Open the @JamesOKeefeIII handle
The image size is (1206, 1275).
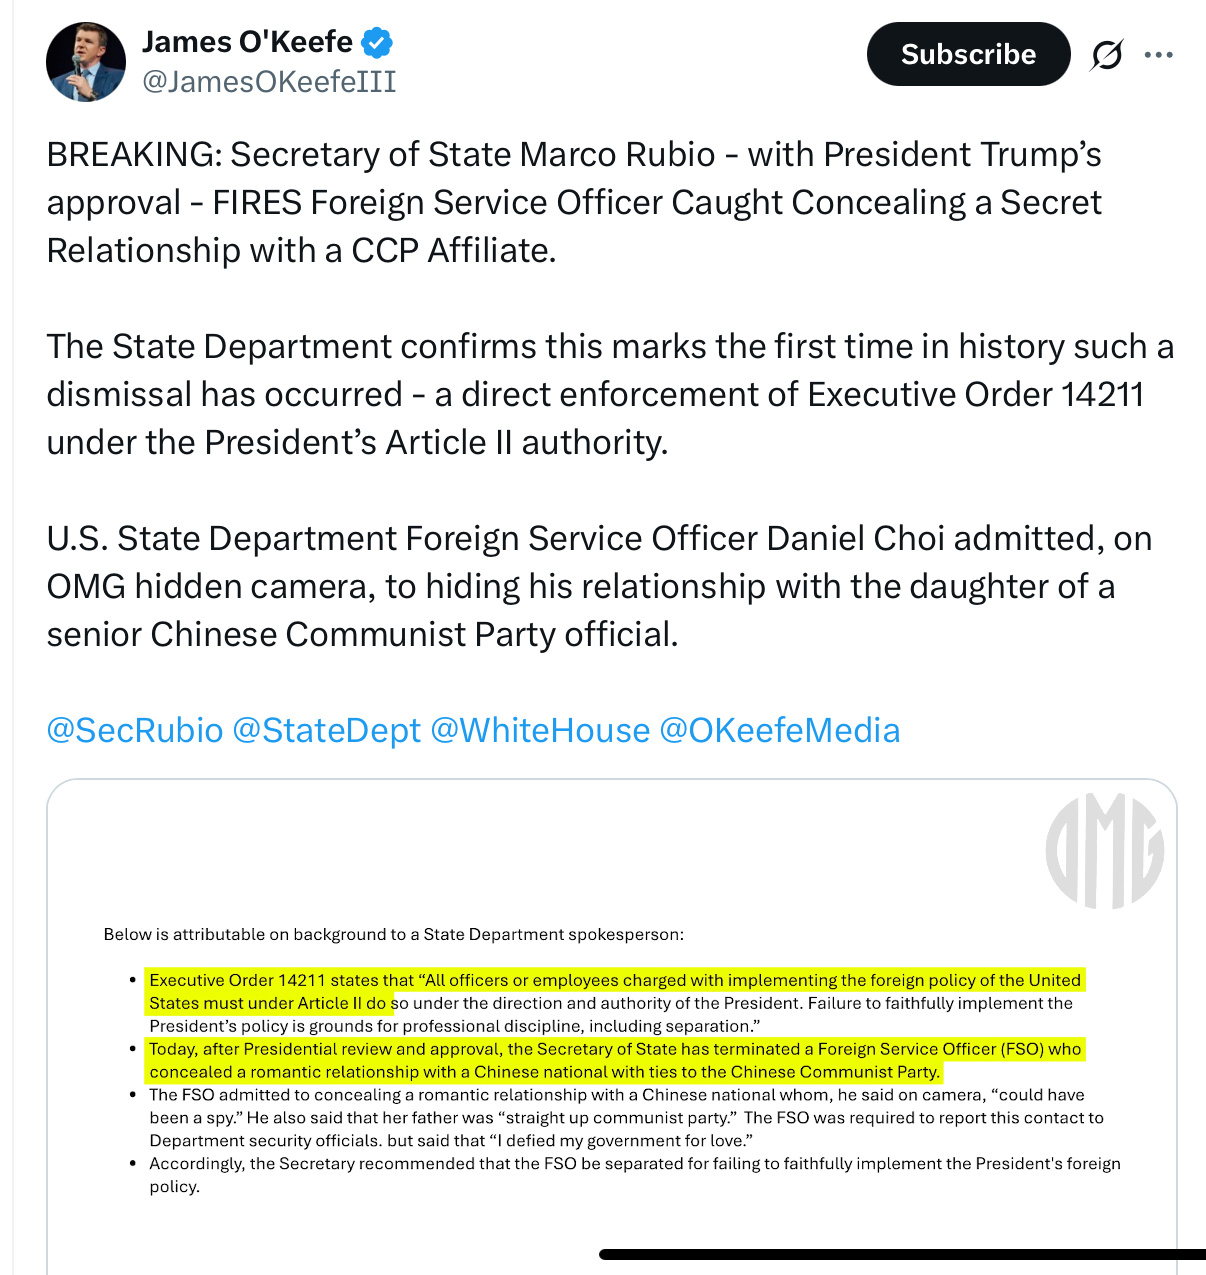[x=269, y=81]
